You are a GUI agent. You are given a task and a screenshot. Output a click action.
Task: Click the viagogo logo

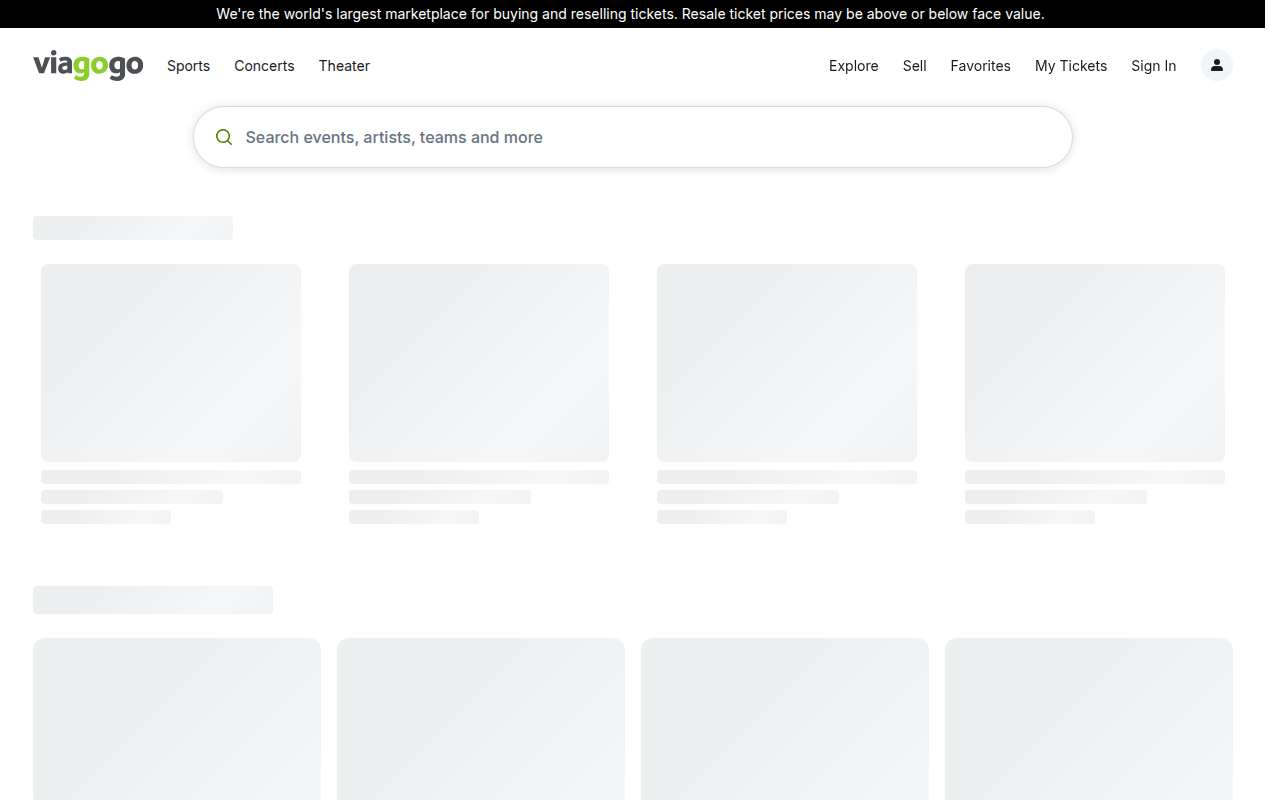point(88,66)
